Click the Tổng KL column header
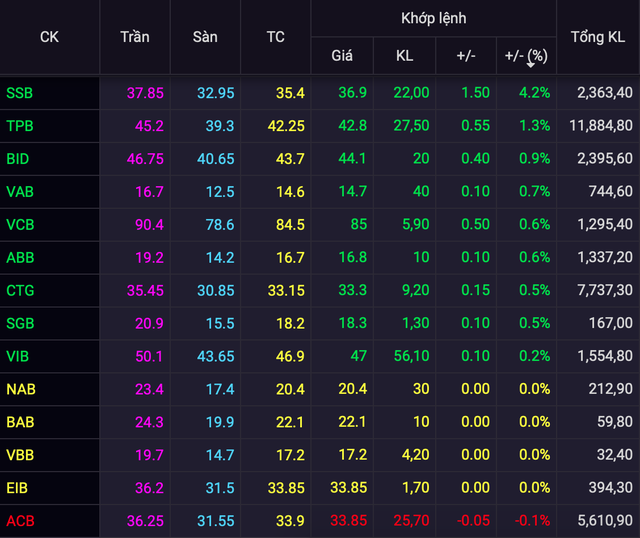The image size is (640, 538). (x=598, y=37)
